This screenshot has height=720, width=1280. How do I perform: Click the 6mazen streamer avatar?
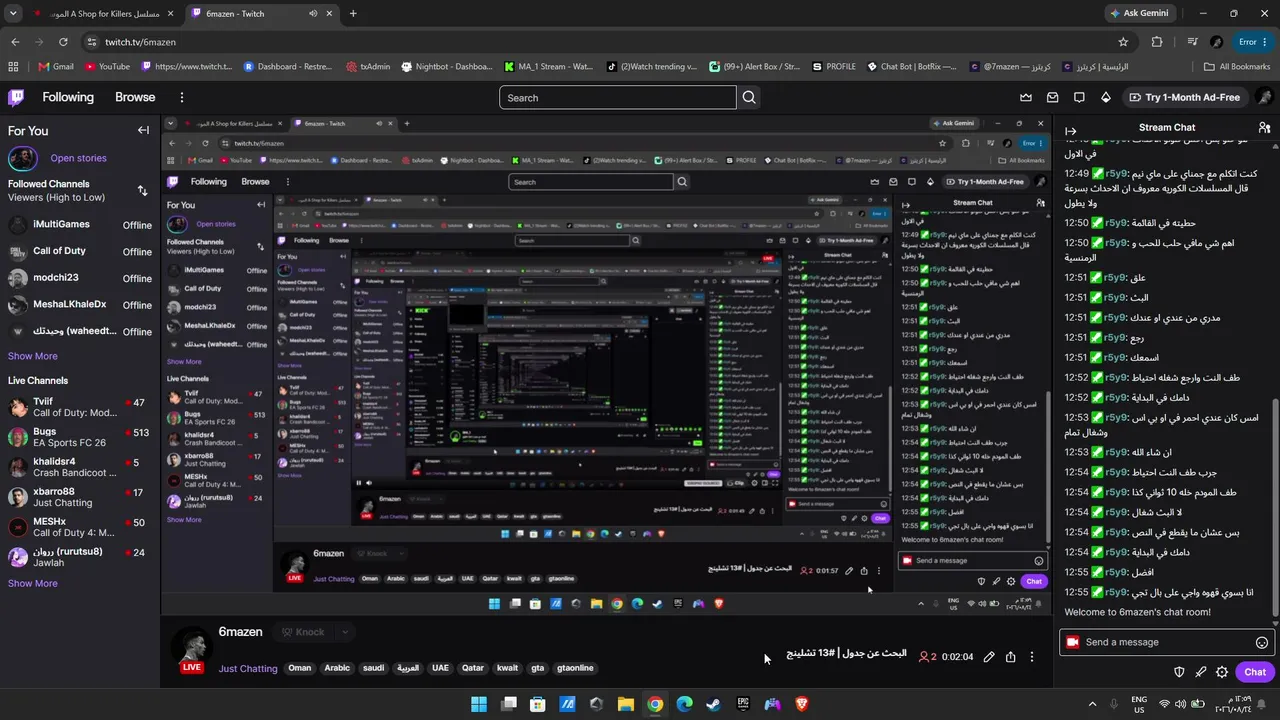click(x=191, y=646)
